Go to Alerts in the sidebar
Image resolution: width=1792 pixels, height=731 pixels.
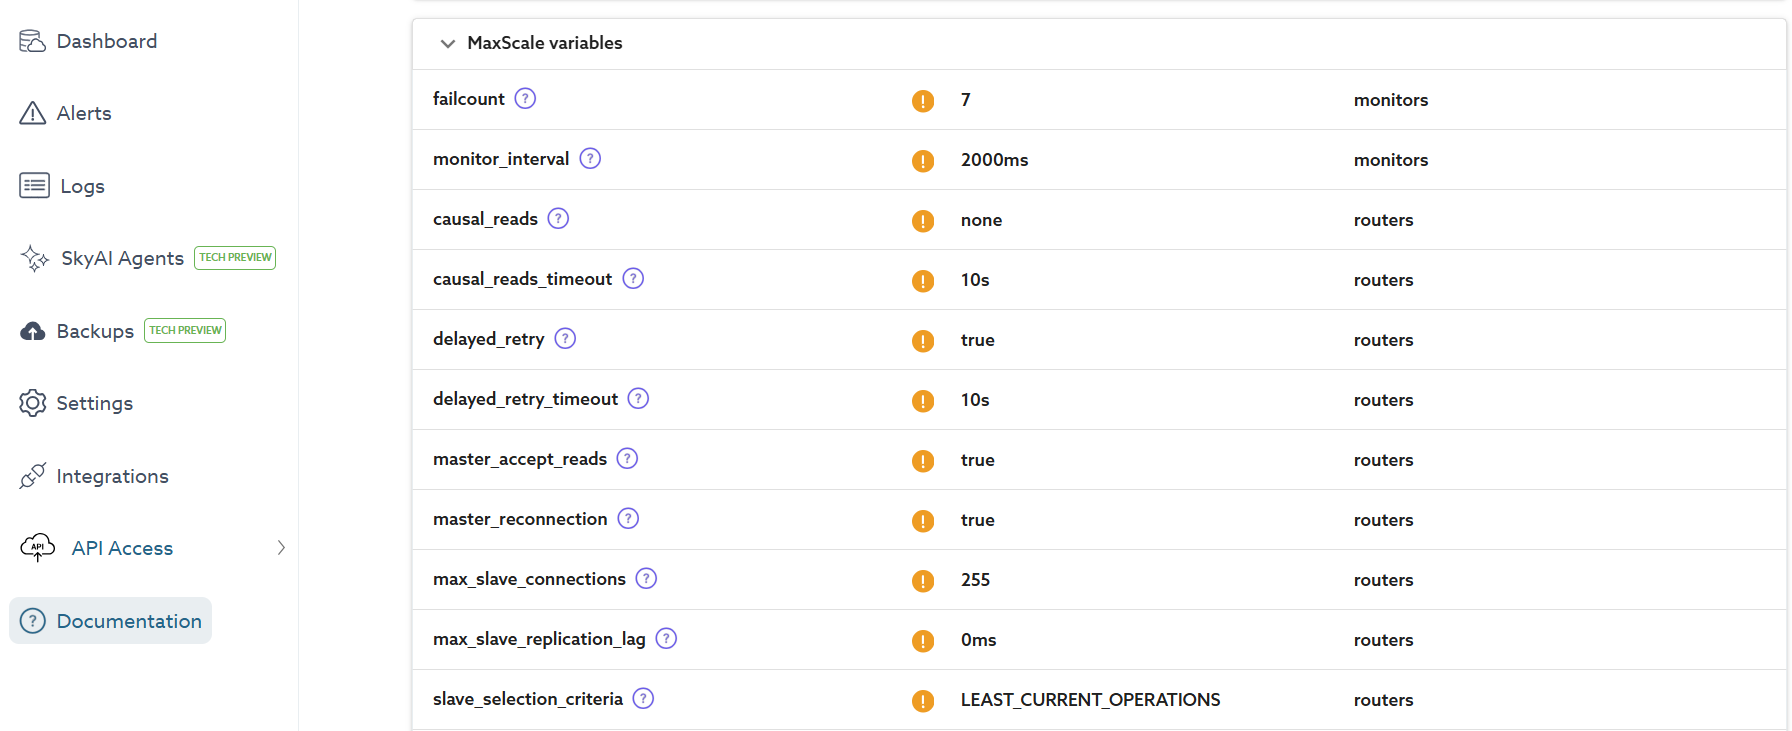point(84,113)
